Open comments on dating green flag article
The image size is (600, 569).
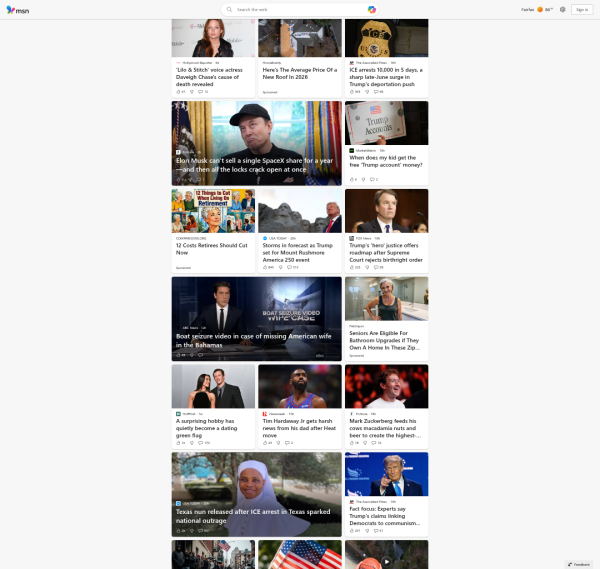[204, 443]
